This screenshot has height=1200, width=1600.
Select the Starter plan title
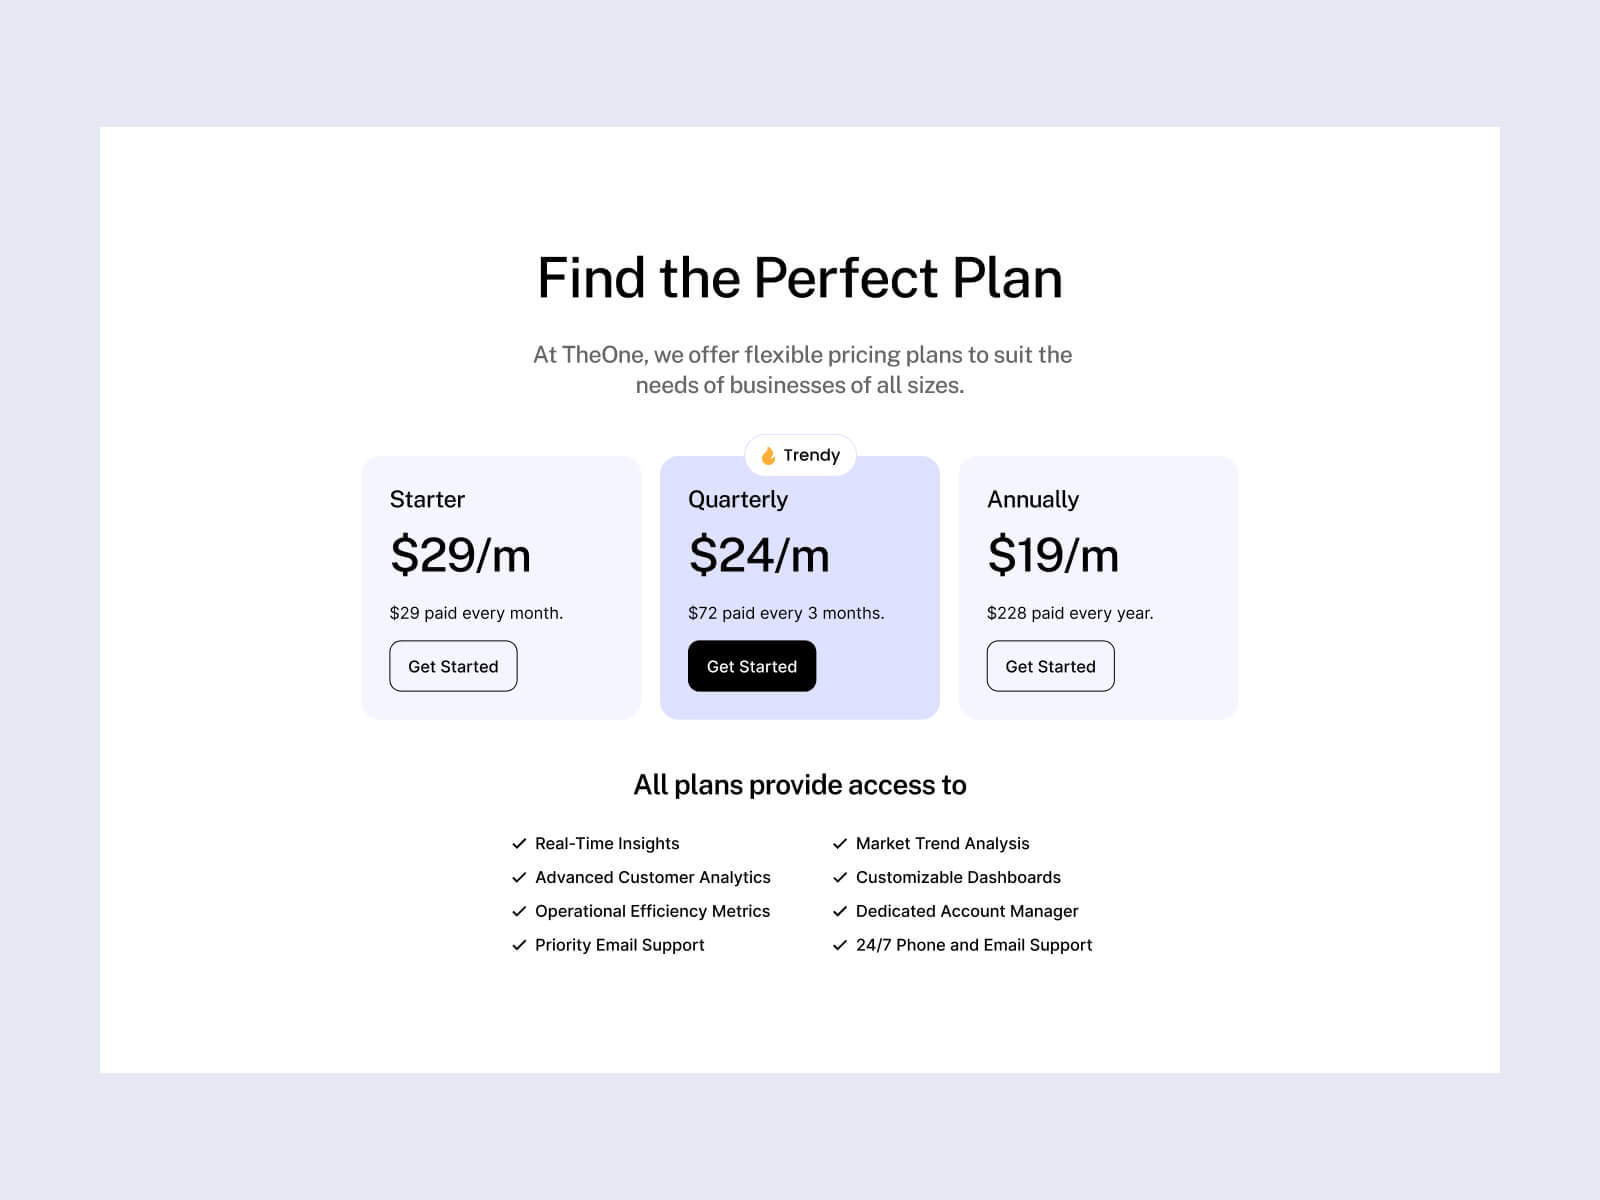click(427, 499)
